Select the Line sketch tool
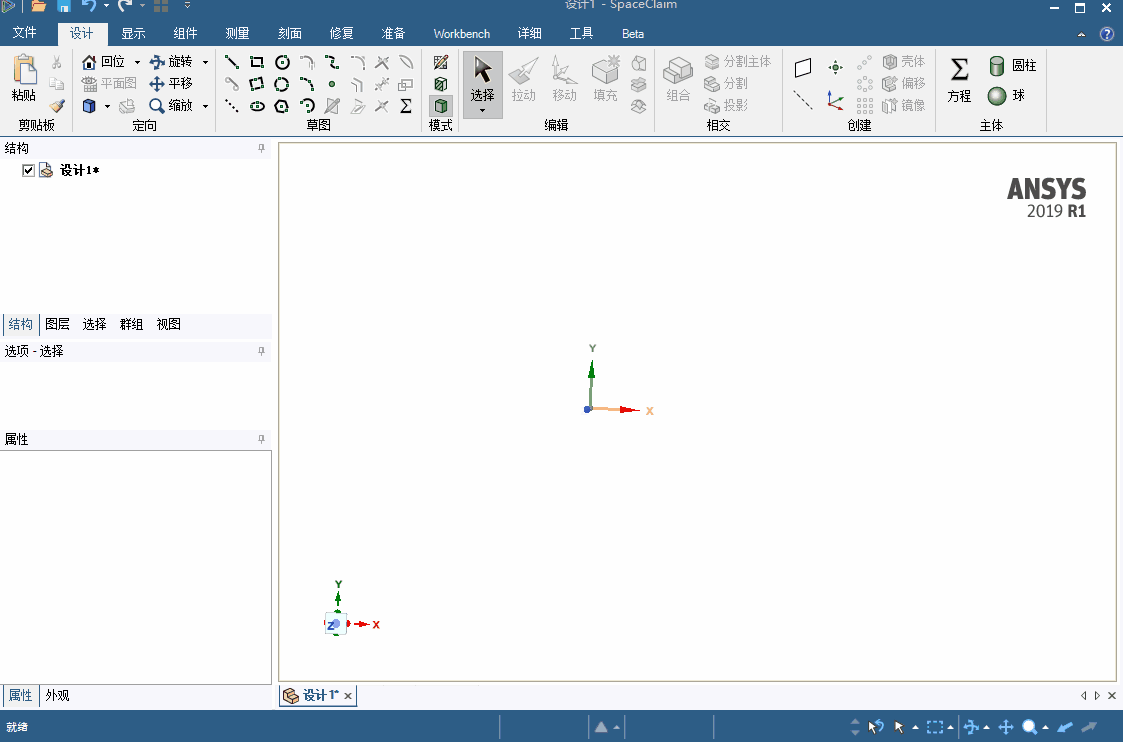This screenshot has height=742, width=1123. (231, 62)
